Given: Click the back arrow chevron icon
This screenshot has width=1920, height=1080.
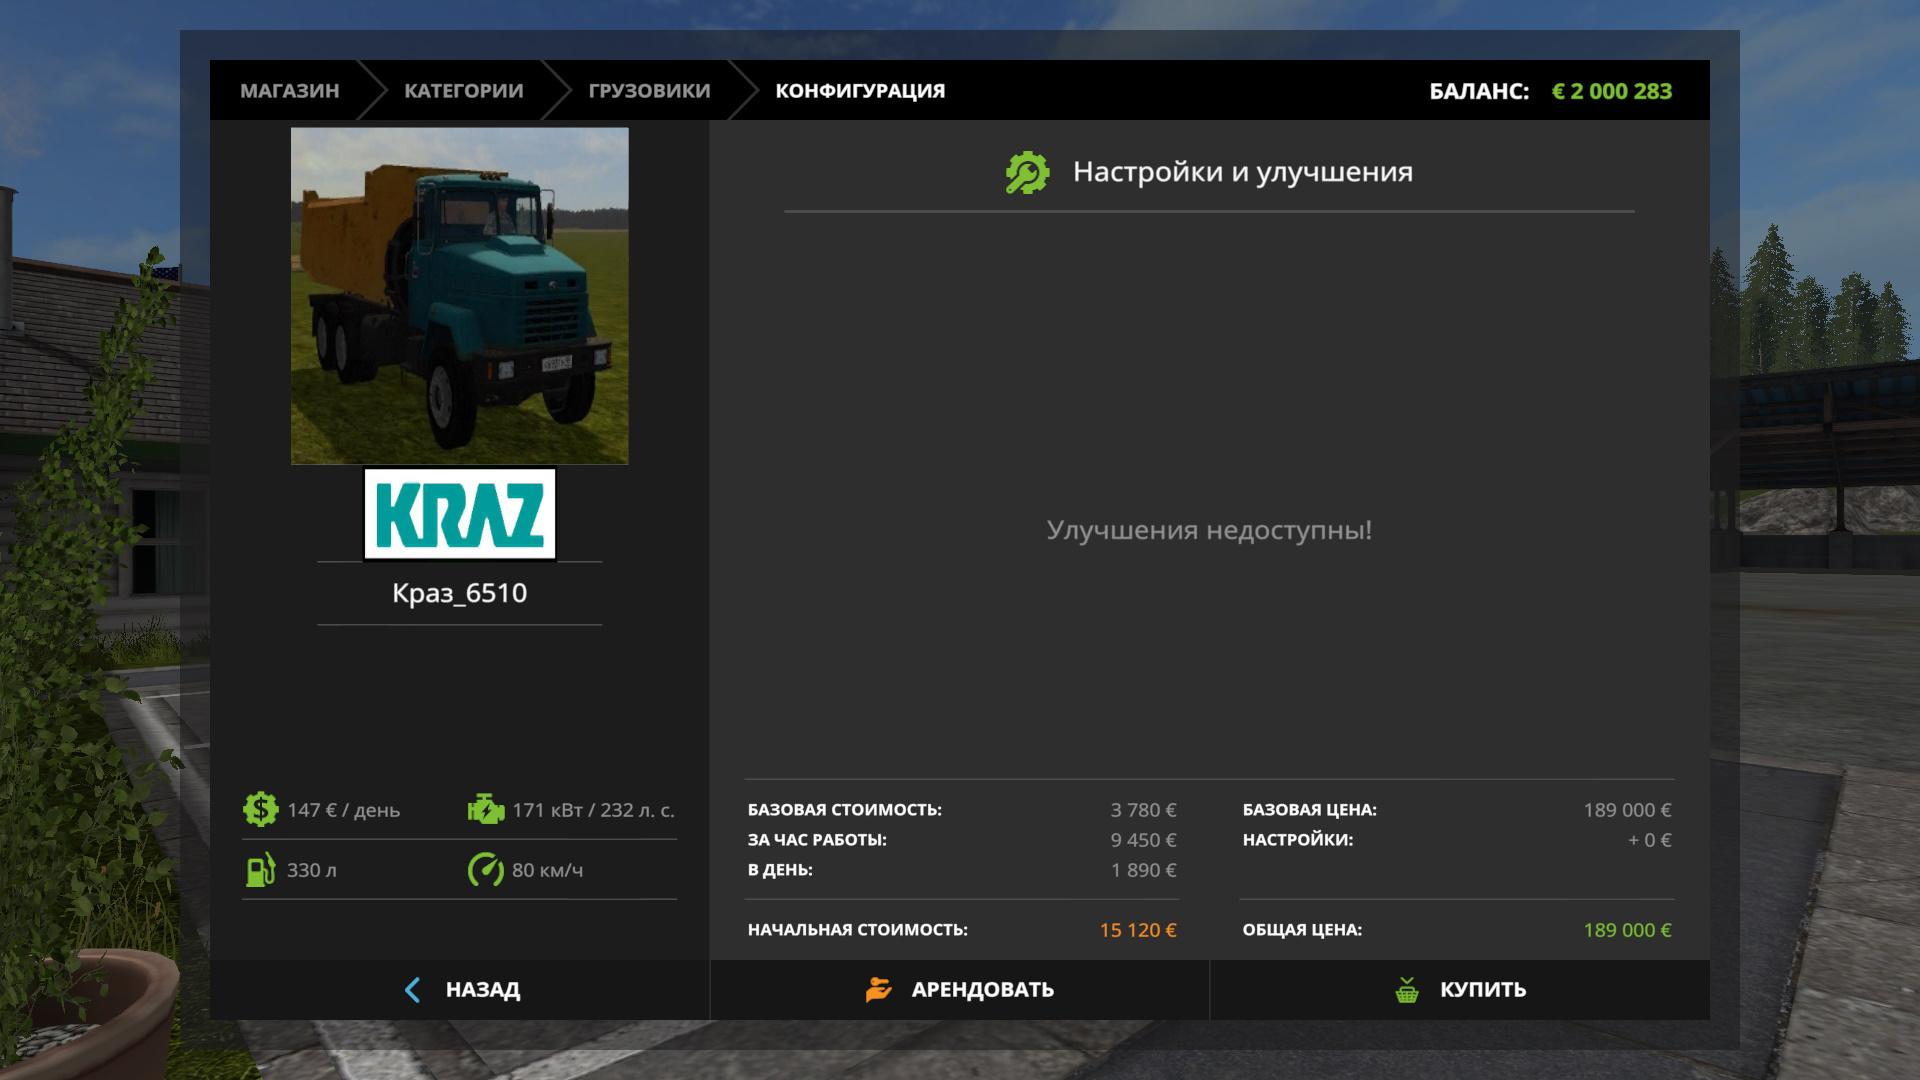Looking at the screenshot, I should click(412, 990).
